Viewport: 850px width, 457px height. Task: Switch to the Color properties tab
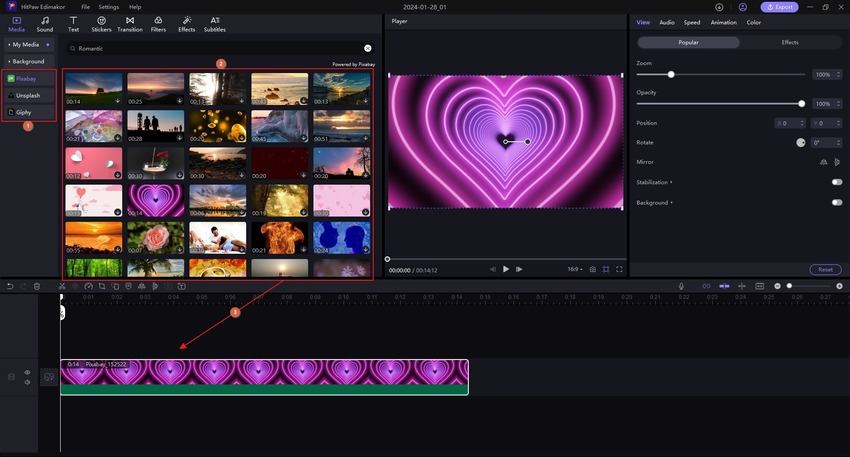point(754,22)
